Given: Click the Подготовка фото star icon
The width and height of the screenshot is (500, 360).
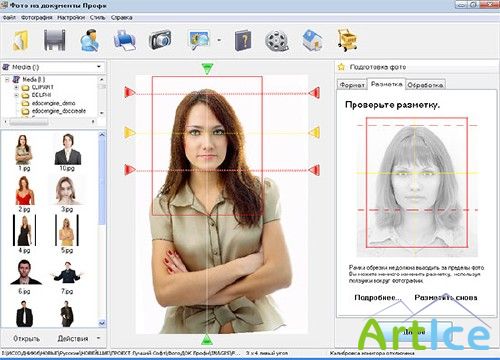Looking at the screenshot, I should pos(341,67).
